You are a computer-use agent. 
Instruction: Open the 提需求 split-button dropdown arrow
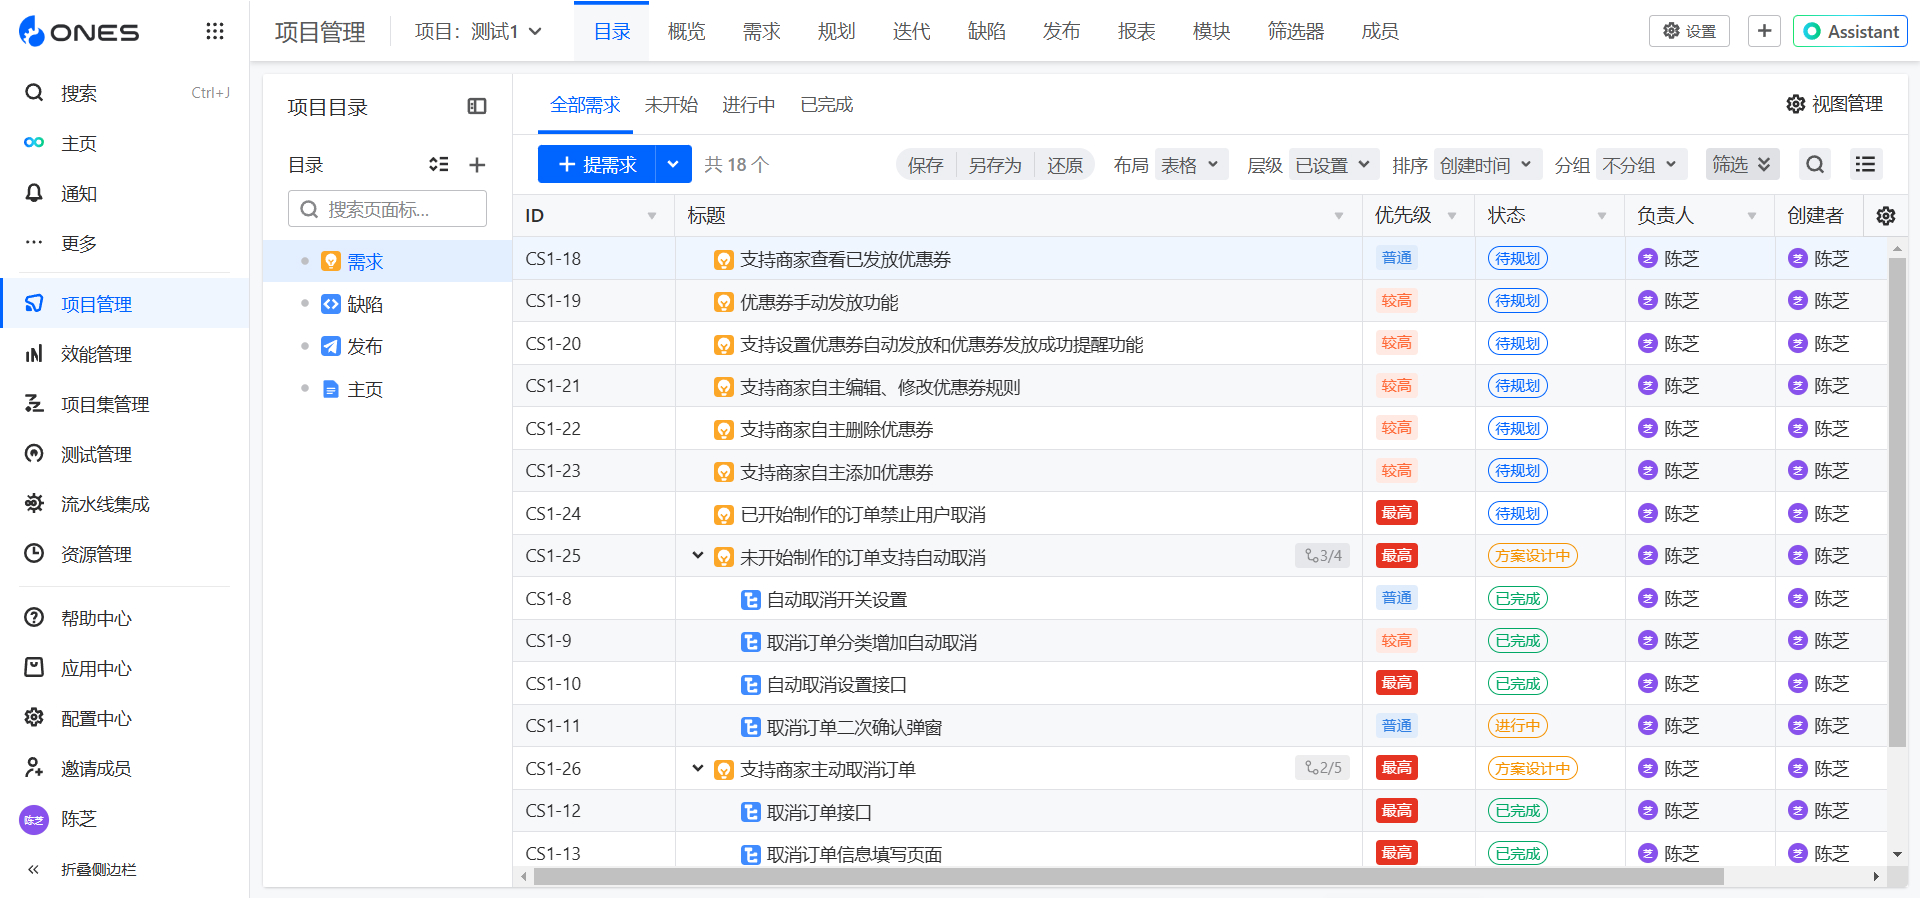(x=673, y=164)
